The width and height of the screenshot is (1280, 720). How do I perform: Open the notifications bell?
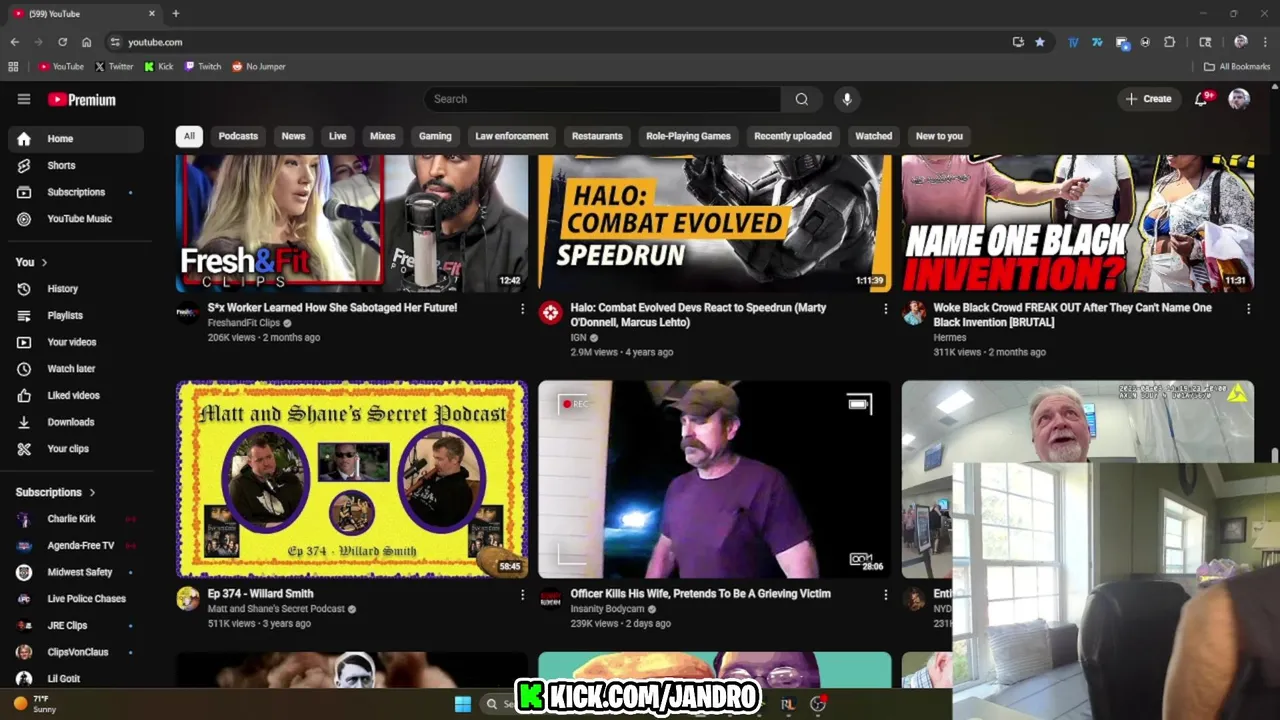pos(1202,99)
